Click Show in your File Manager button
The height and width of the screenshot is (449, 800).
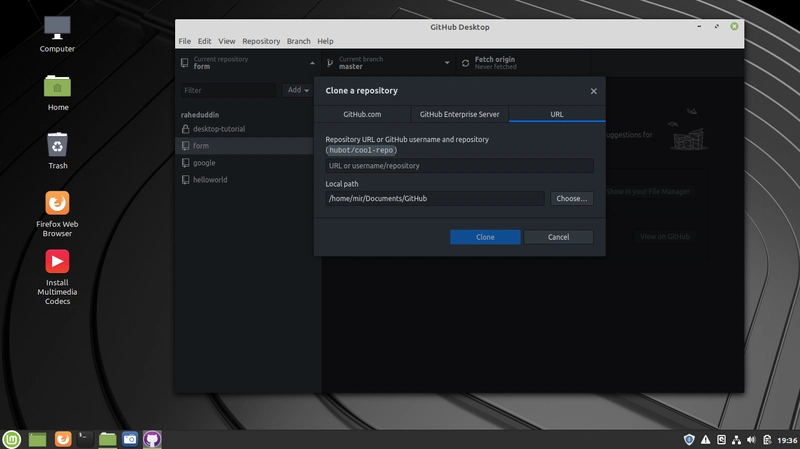pos(648,192)
